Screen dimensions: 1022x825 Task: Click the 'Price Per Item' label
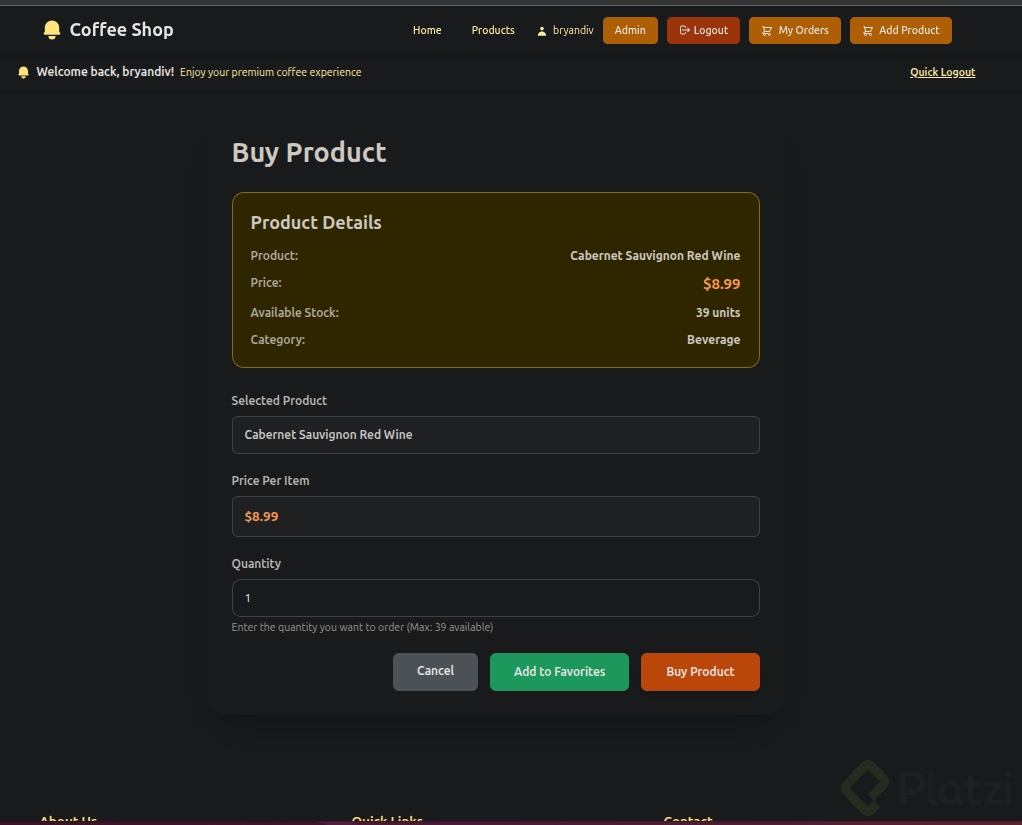[x=270, y=480]
